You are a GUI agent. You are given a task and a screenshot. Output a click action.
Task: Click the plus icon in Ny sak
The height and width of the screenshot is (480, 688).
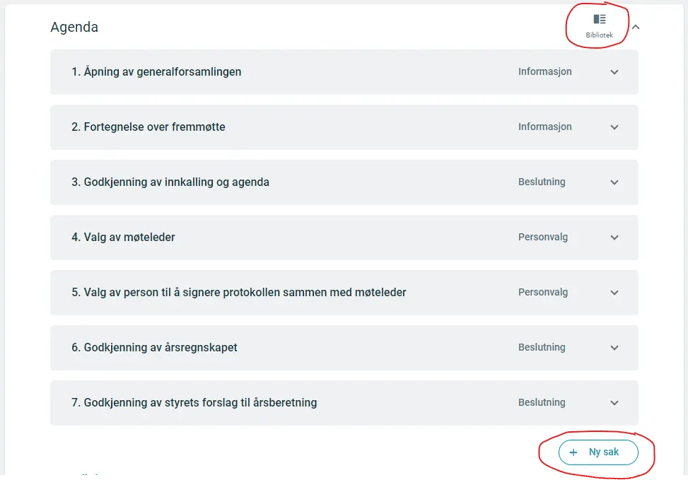pos(573,452)
